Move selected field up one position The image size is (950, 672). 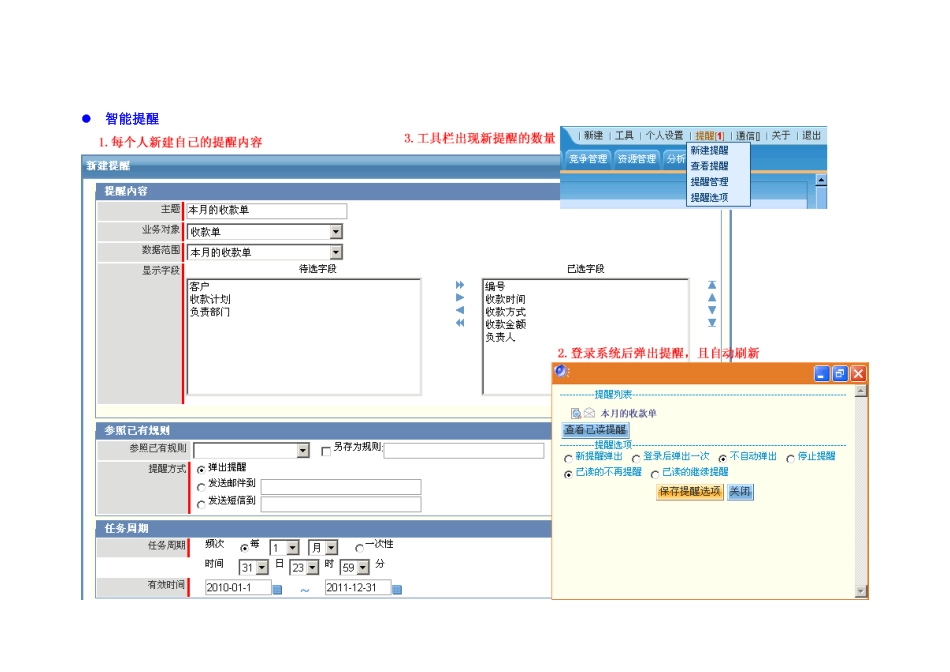pyautogui.click(x=712, y=298)
